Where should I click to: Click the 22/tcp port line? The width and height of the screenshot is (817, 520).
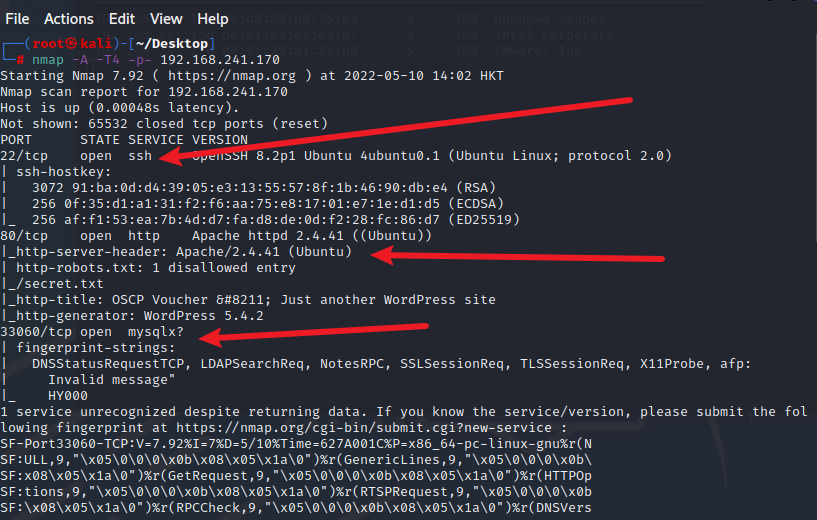336,156
